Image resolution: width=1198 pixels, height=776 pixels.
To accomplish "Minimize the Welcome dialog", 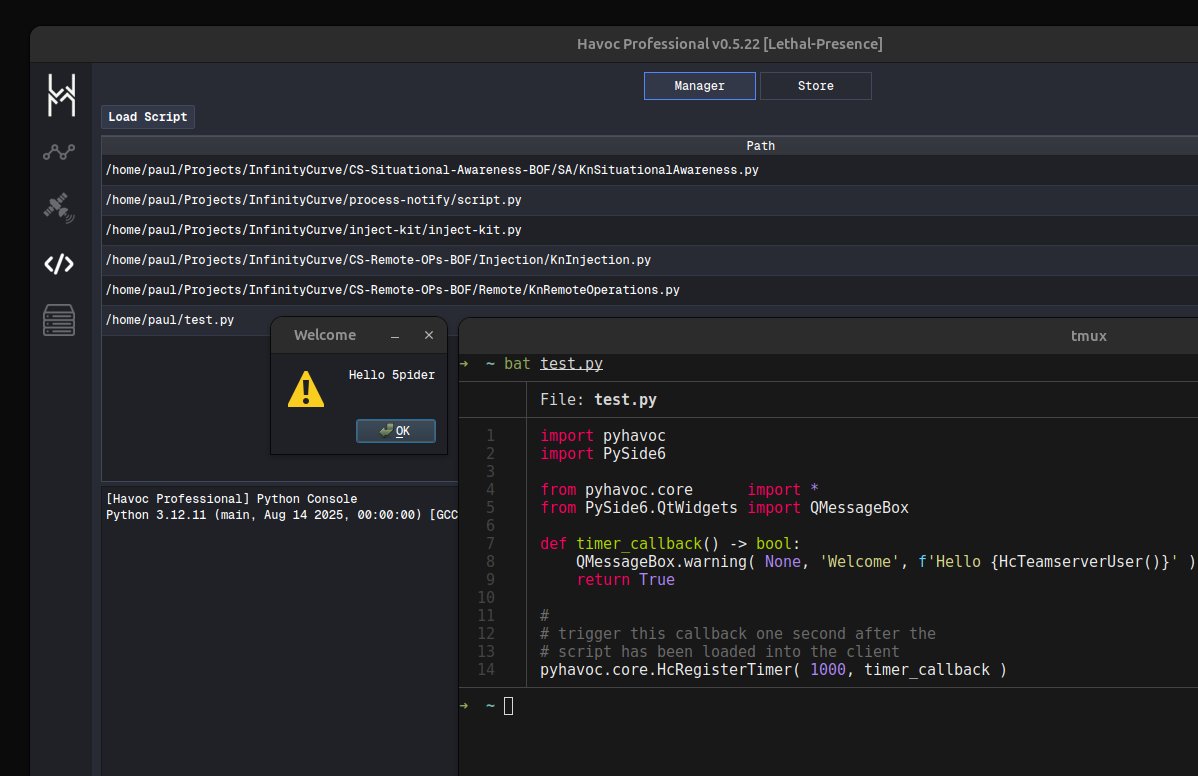I will click(x=395, y=335).
